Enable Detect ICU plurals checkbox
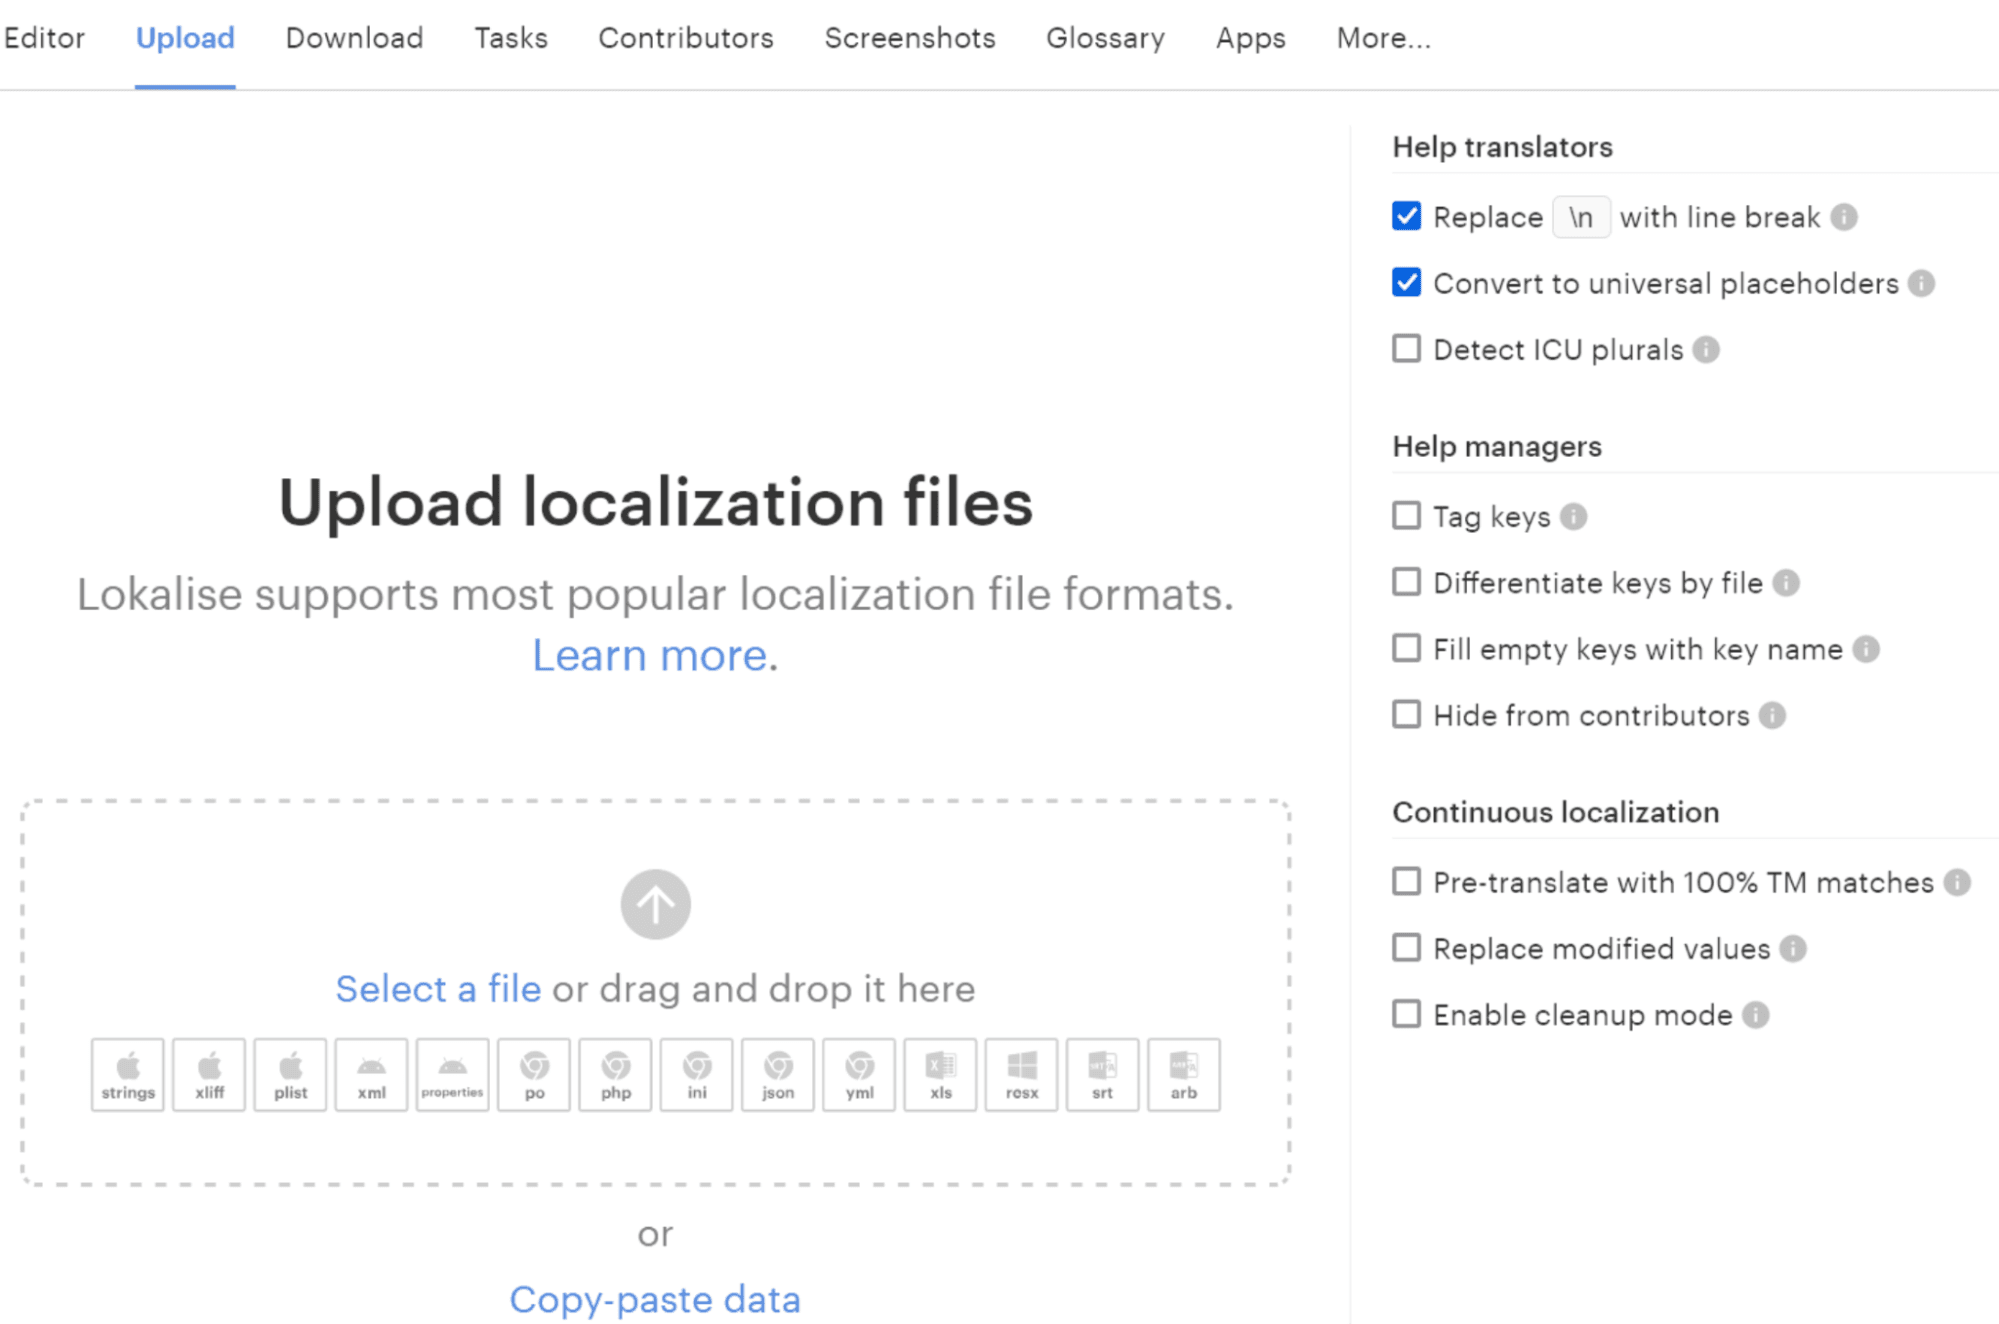 1406,349
